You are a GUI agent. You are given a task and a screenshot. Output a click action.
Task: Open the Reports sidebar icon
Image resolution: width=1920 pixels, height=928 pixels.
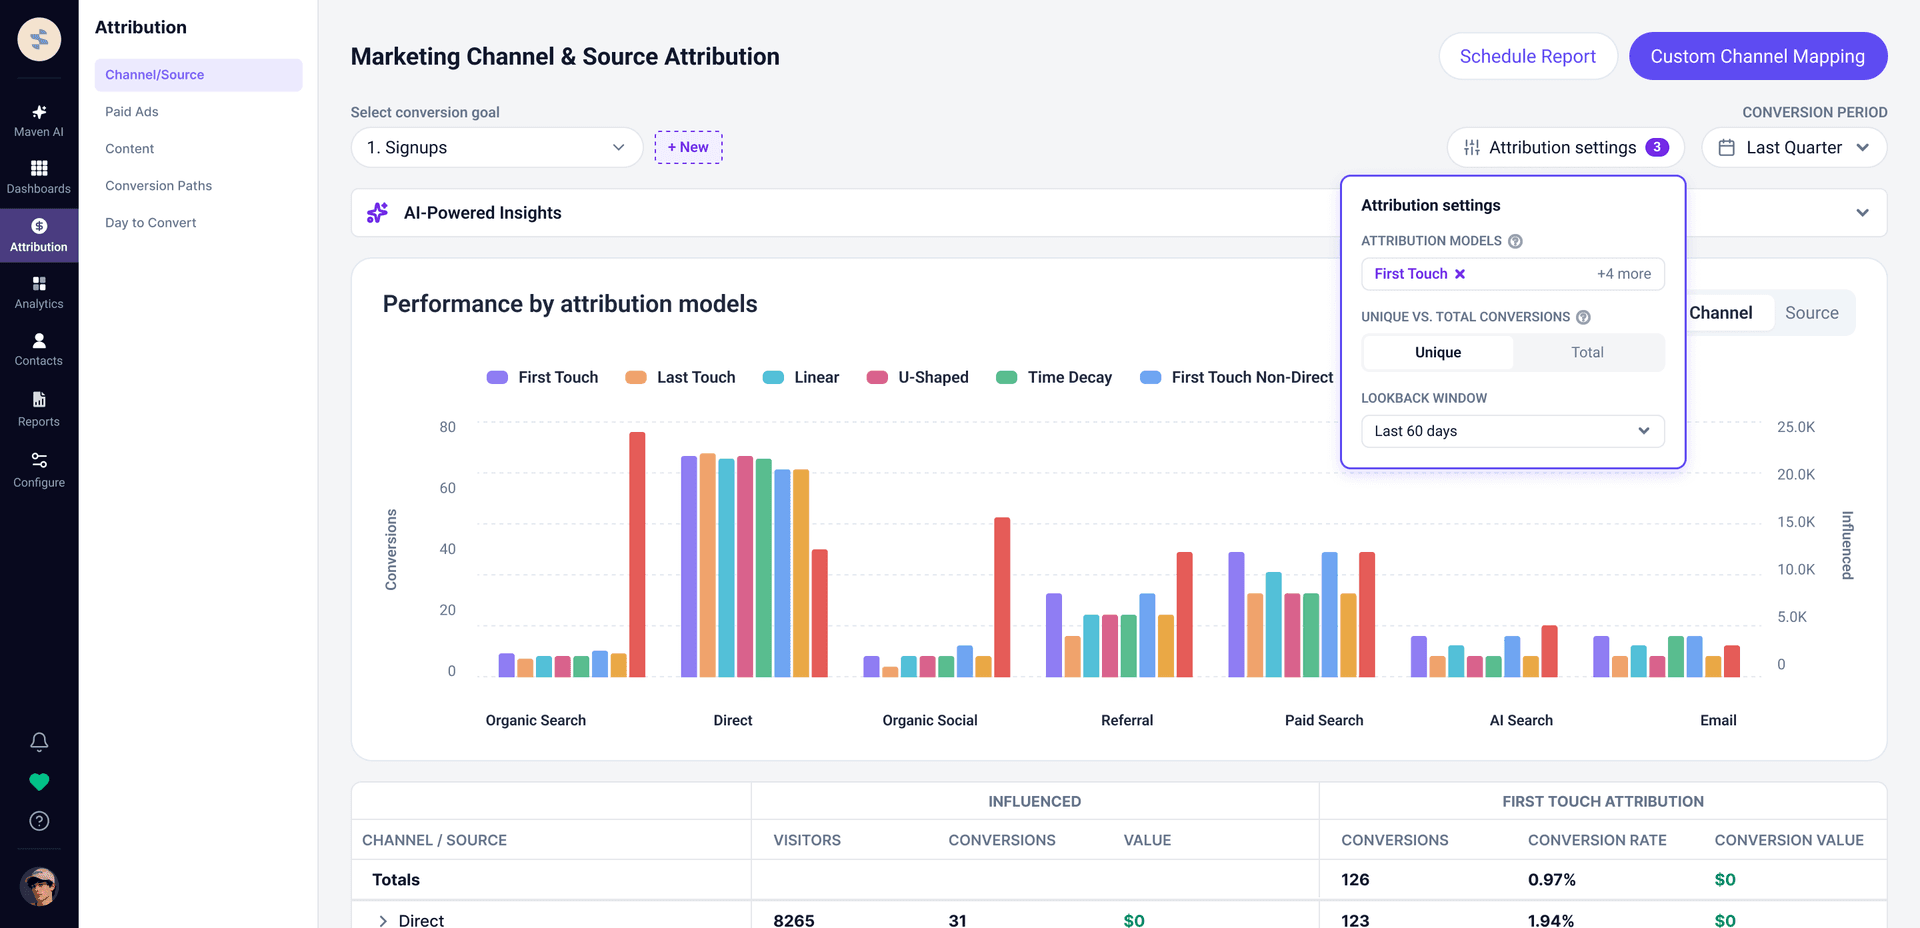pyautogui.click(x=39, y=409)
